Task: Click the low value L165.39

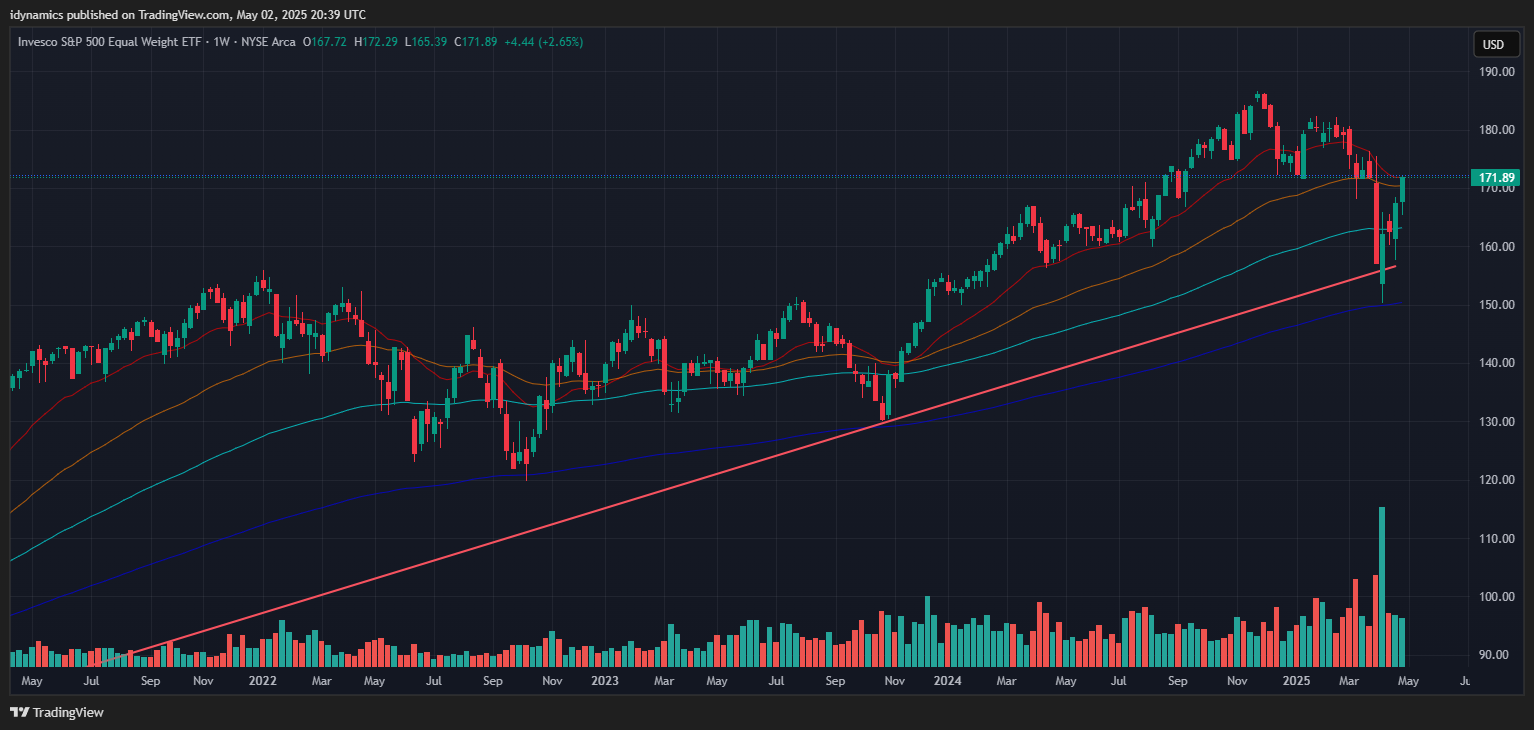Action: (426, 42)
